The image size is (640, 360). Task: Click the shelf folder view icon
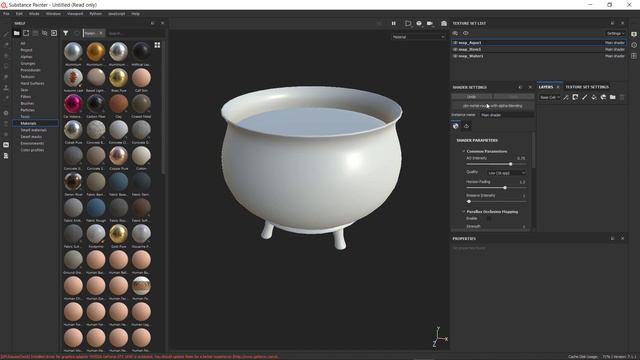[x=17, y=33]
